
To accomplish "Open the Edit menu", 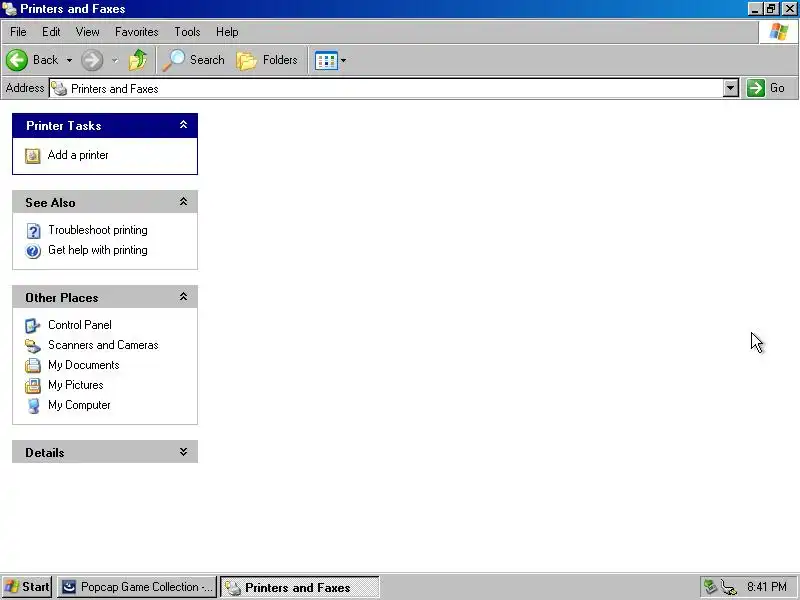I will point(51,32).
